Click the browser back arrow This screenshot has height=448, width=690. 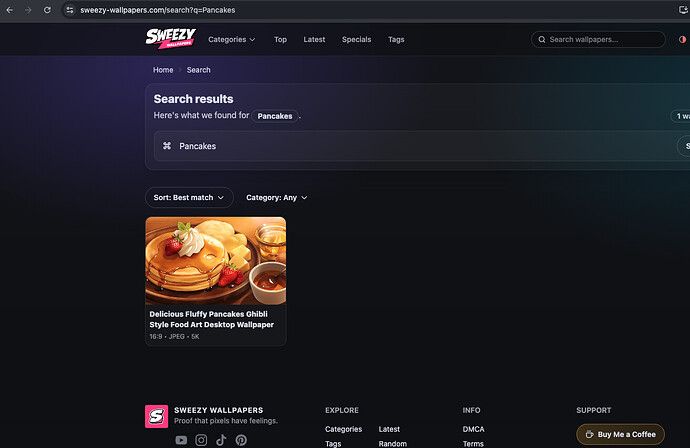(x=10, y=9)
